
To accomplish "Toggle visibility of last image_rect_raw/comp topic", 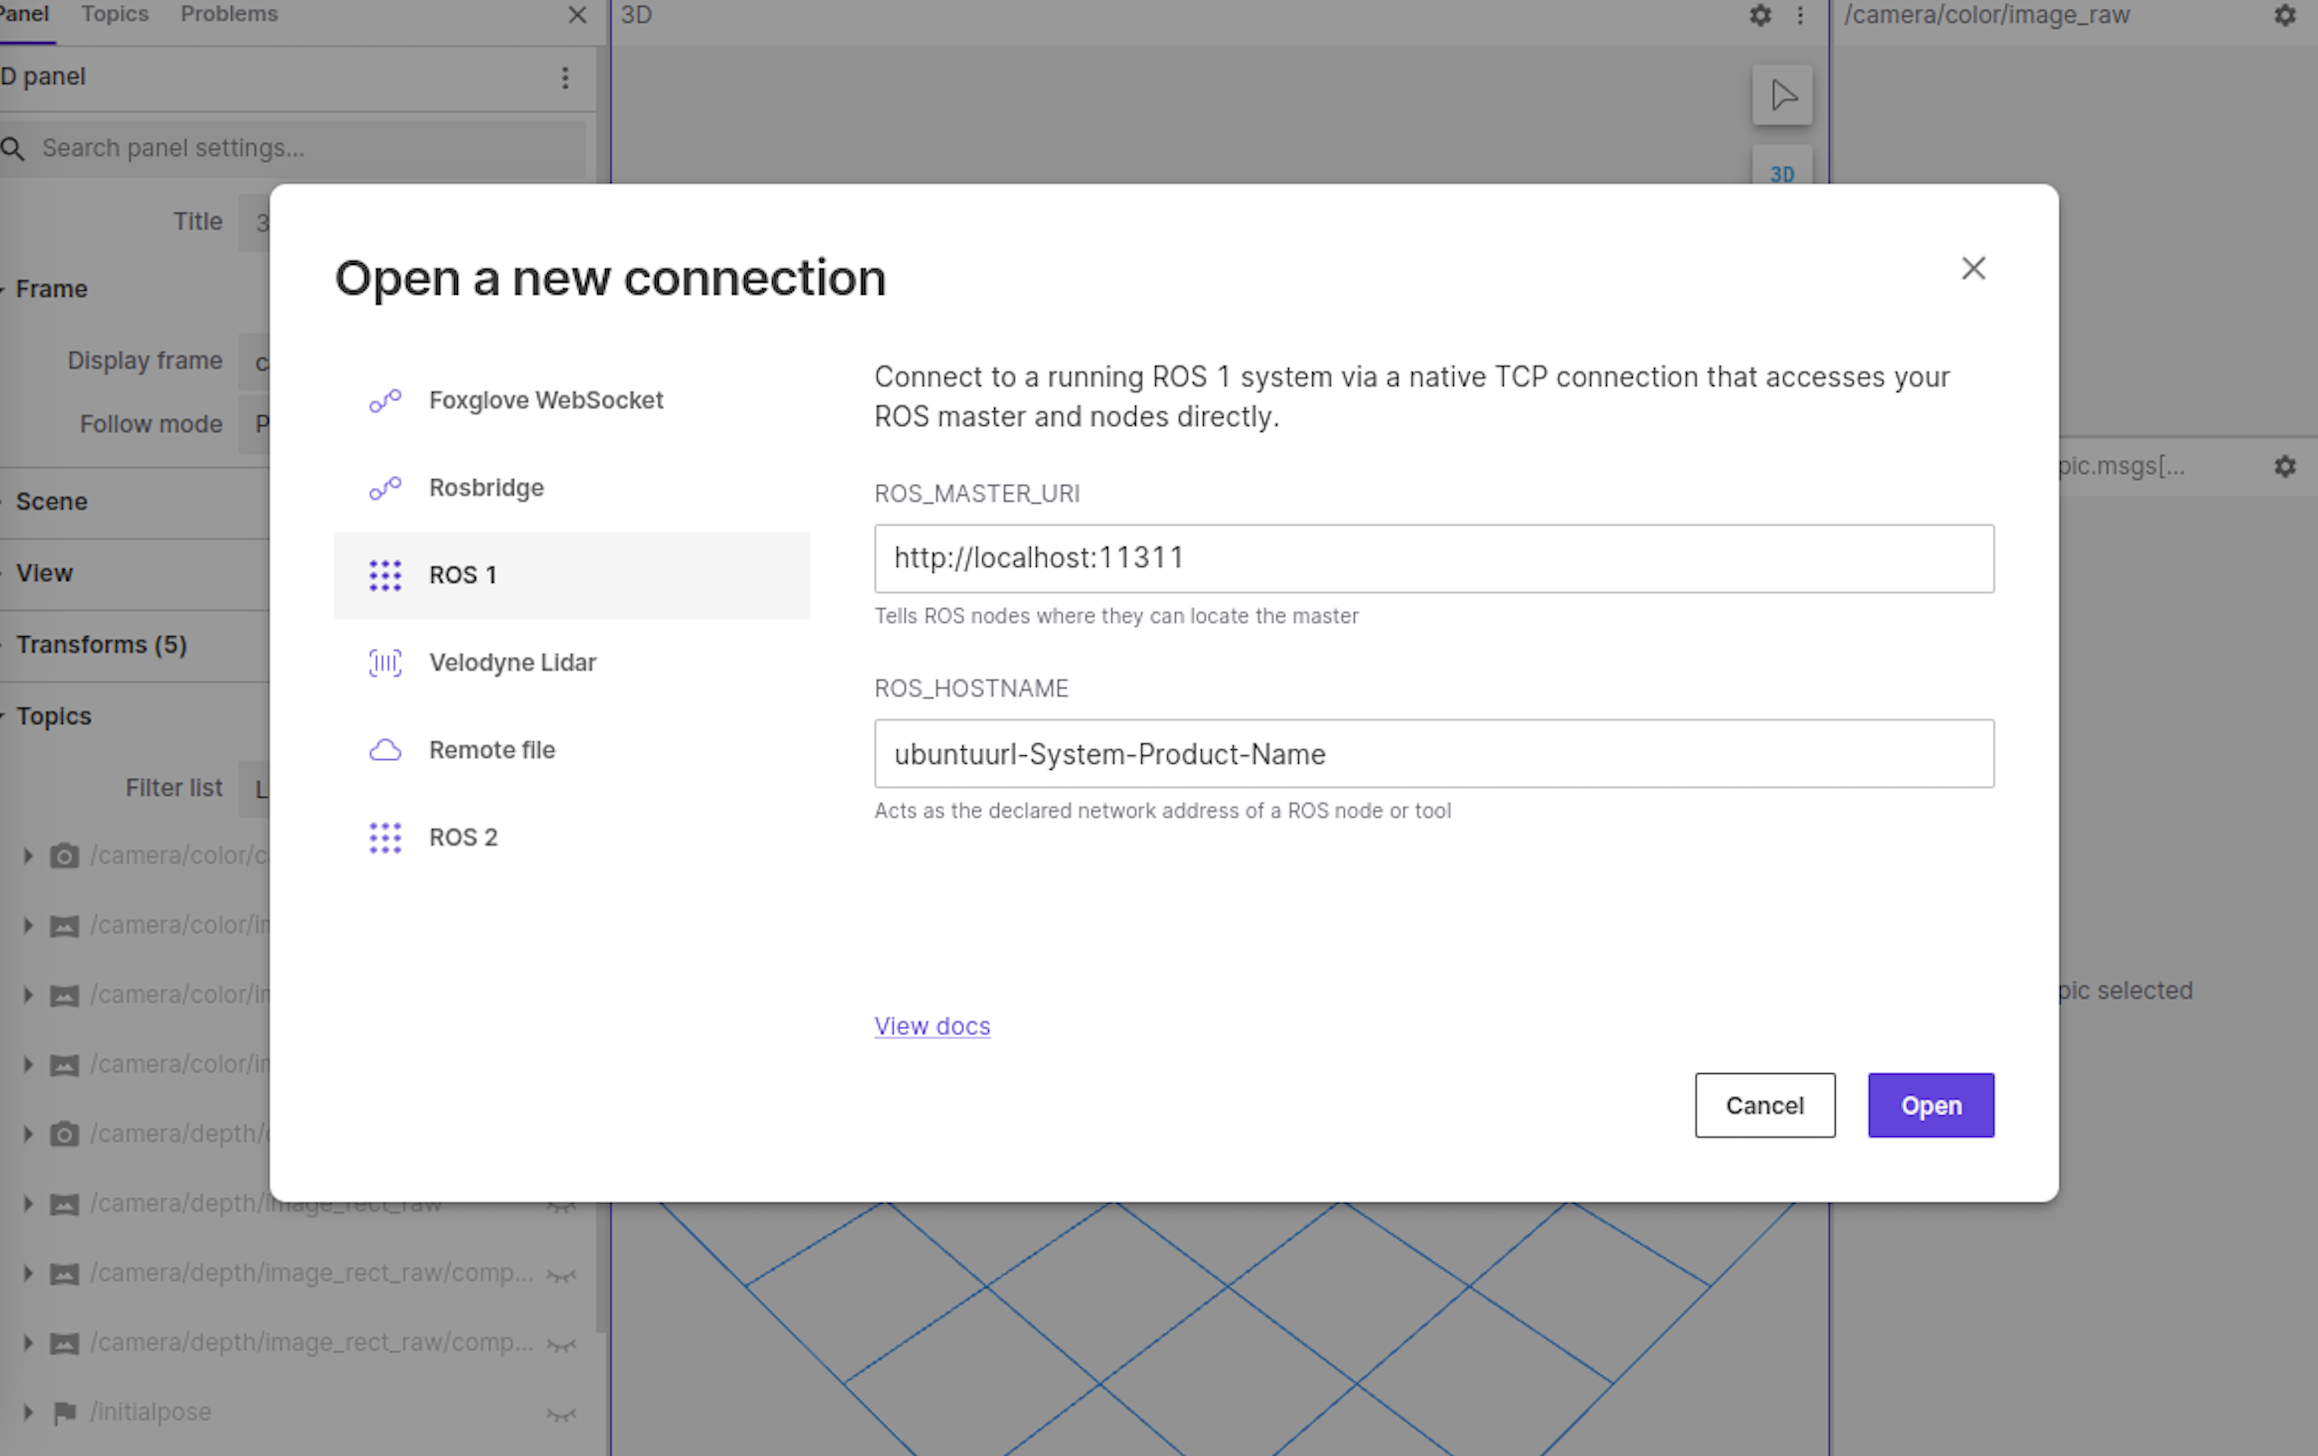I will pos(561,1344).
